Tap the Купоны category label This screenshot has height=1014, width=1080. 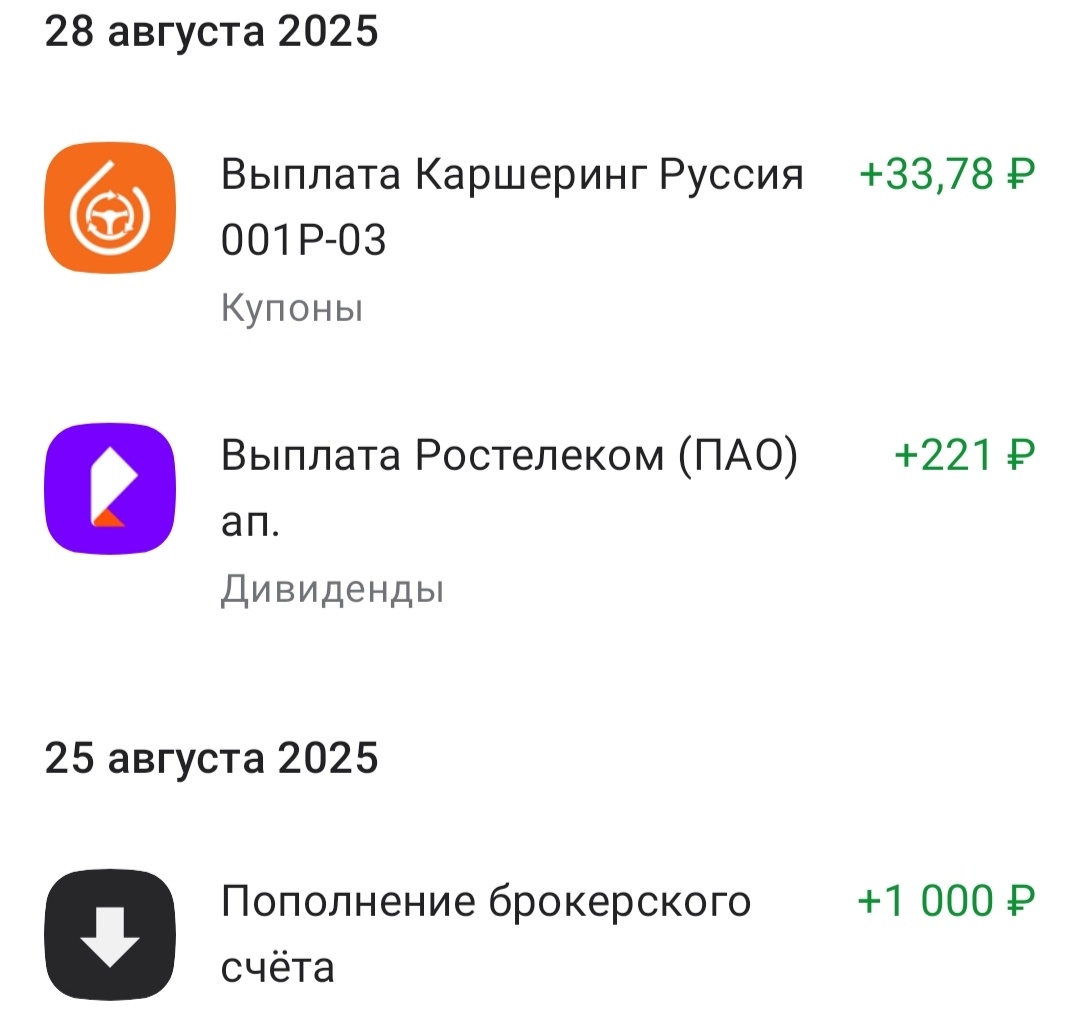tap(293, 309)
